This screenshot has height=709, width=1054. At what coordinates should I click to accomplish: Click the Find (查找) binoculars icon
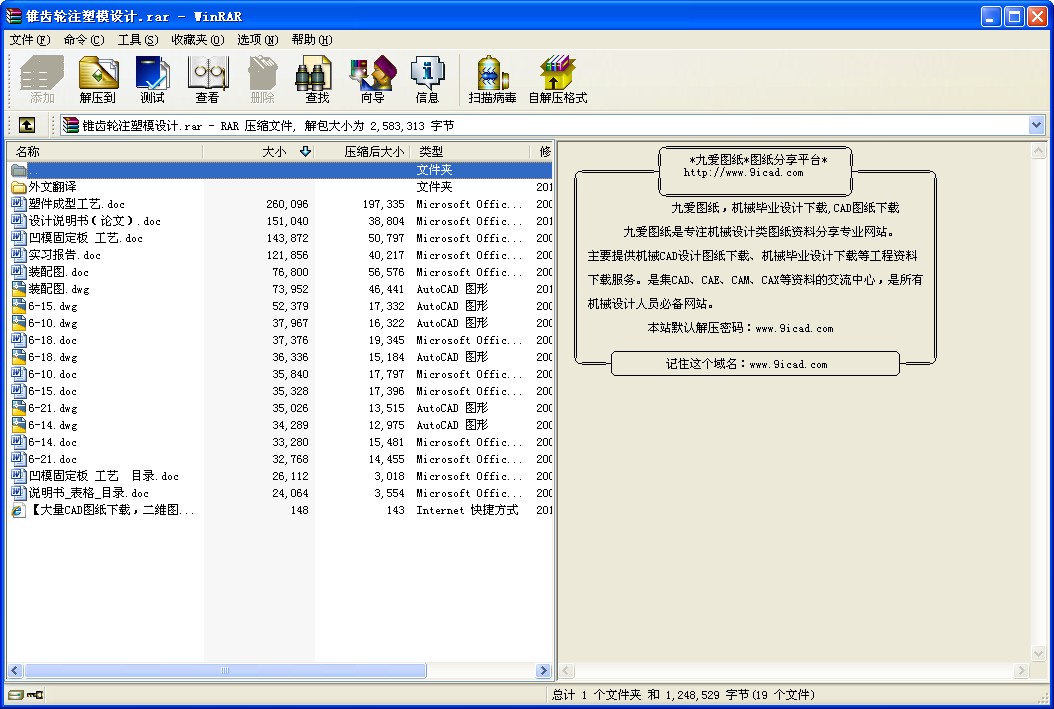(317, 79)
